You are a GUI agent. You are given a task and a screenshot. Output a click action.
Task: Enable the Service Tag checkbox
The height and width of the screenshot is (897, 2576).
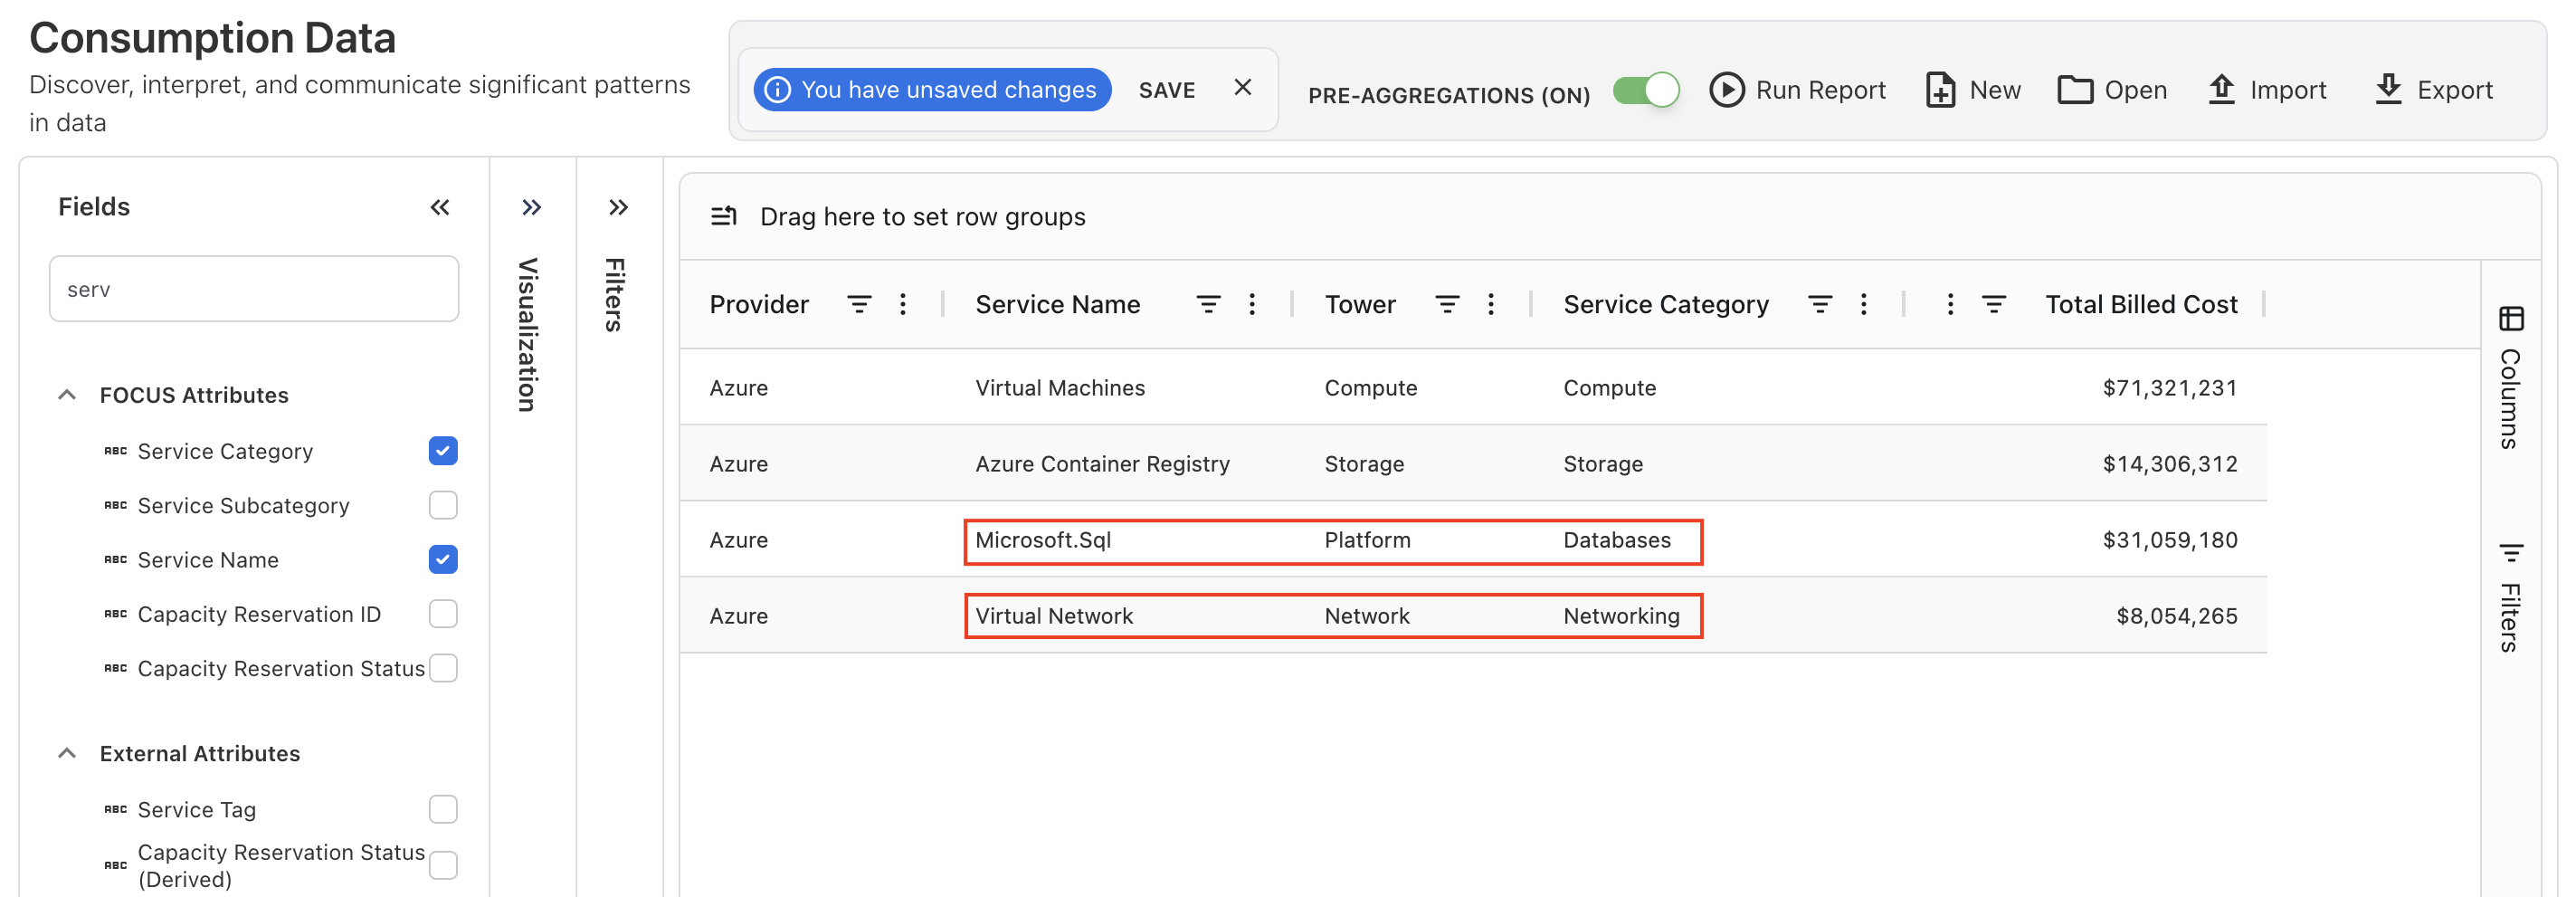(443, 809)
